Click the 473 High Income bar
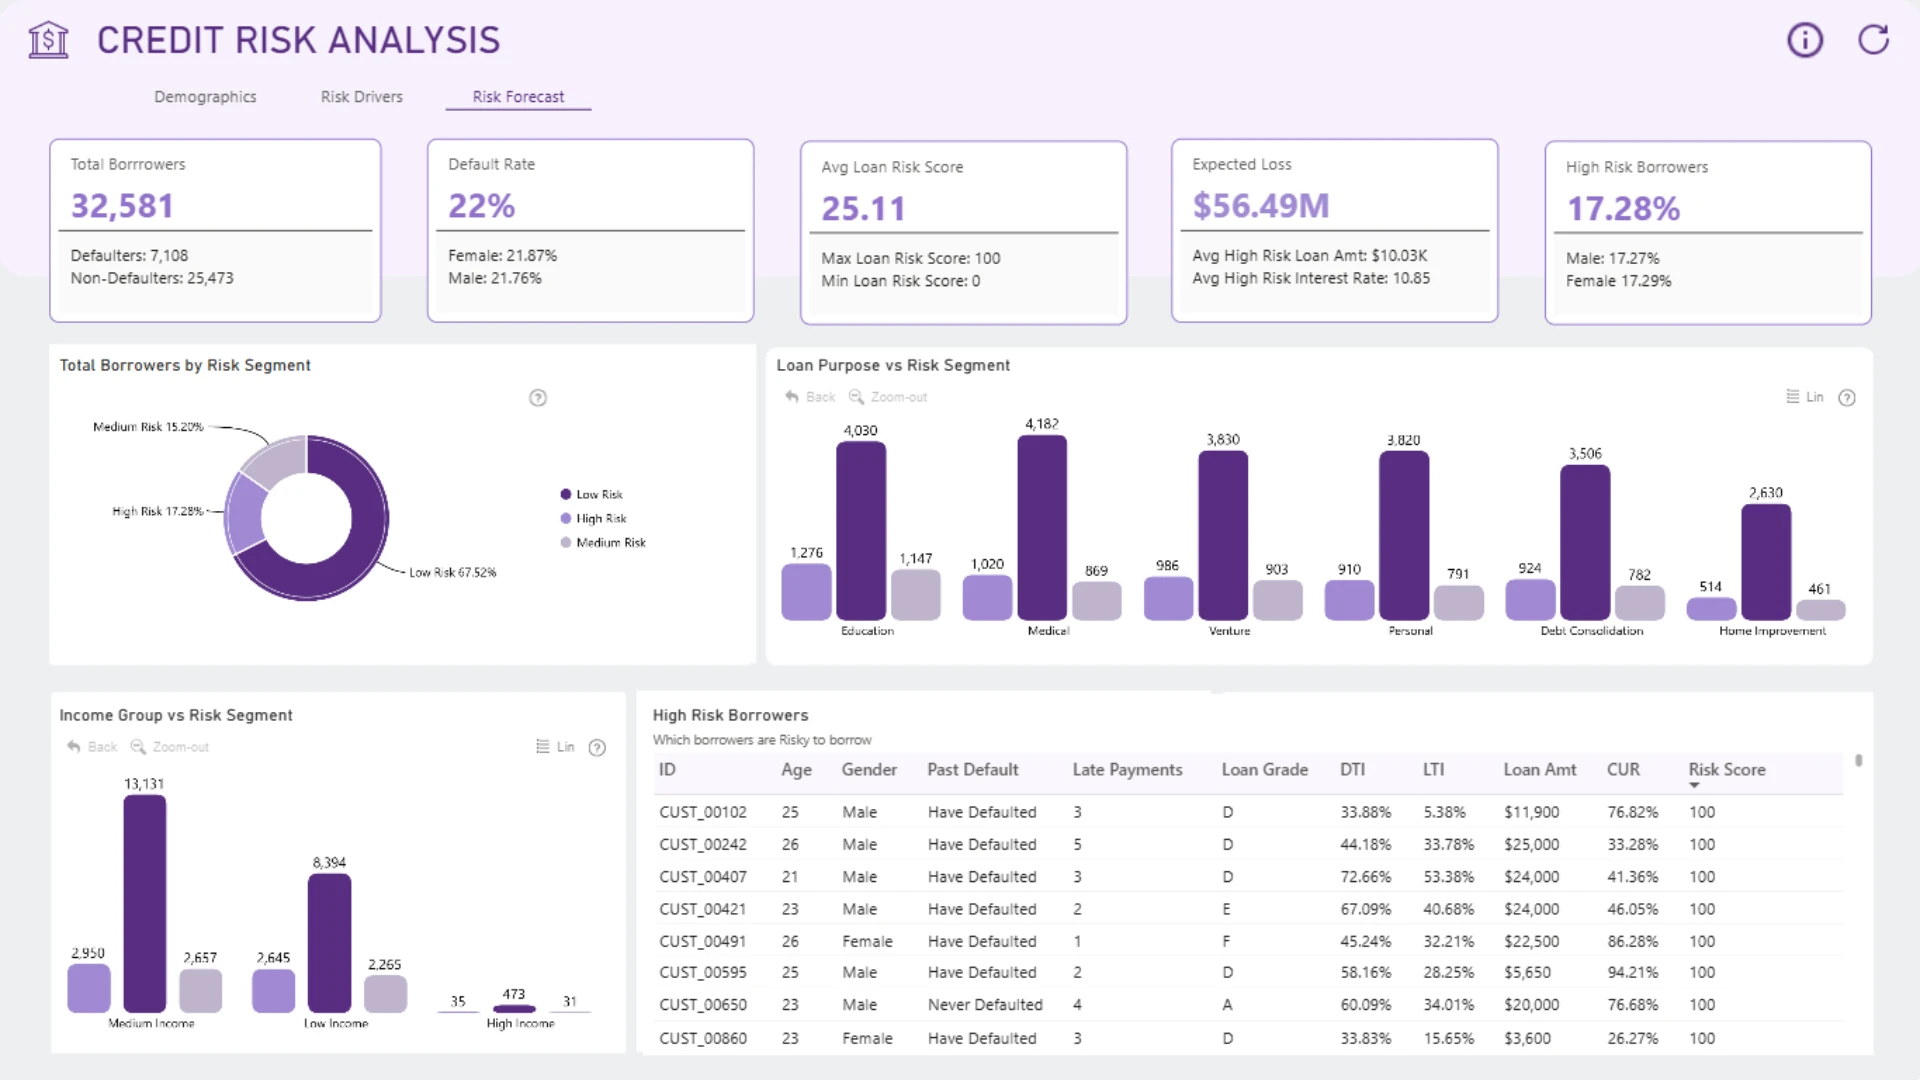This screenshot has width=1920, height=1080. click(x=514, y=1009)
